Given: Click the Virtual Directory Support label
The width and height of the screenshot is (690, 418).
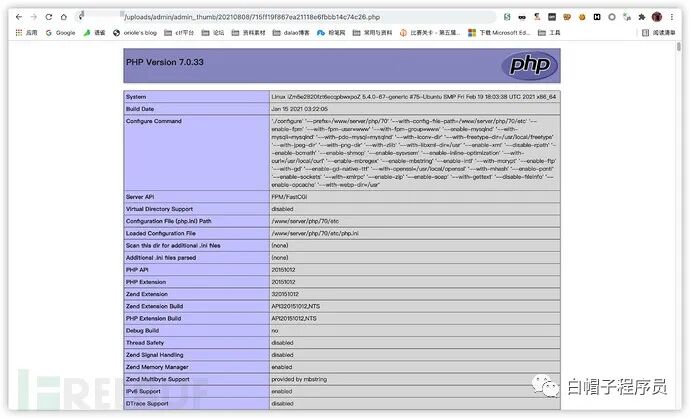Looking at the screenshot, I should tap(159, 209).
